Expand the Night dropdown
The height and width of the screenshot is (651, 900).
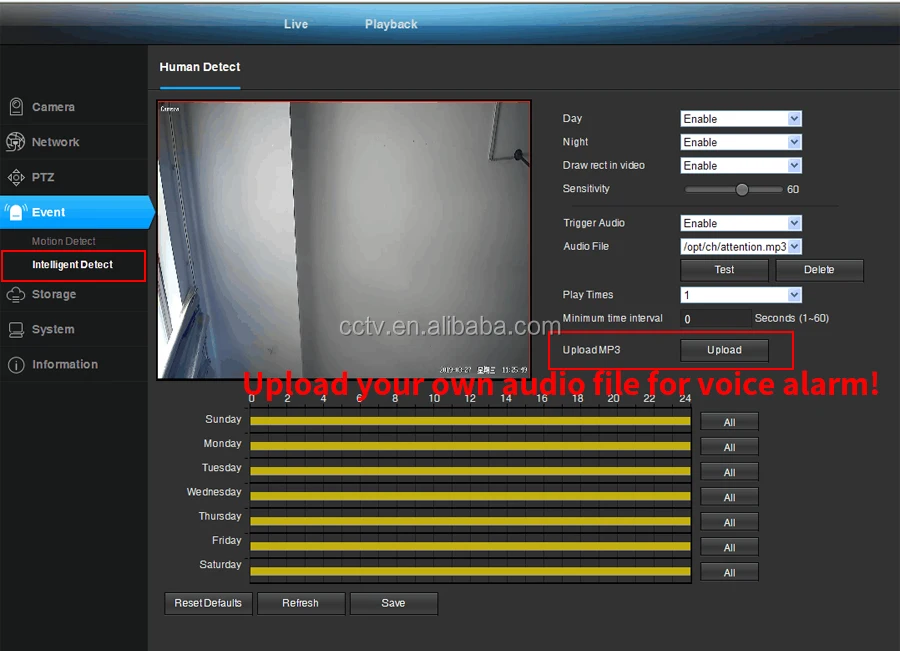(741, 142)
